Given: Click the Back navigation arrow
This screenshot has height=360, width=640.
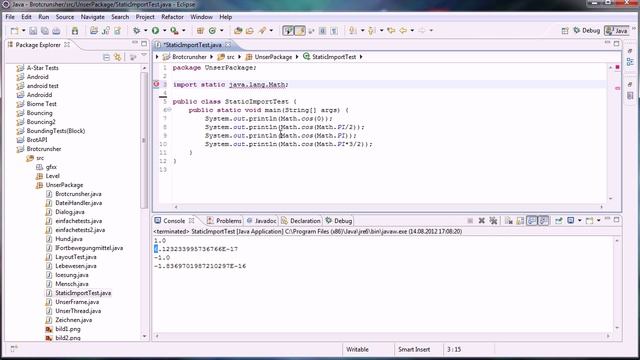Looking at the screenshot, I should [x=403, y=31].
